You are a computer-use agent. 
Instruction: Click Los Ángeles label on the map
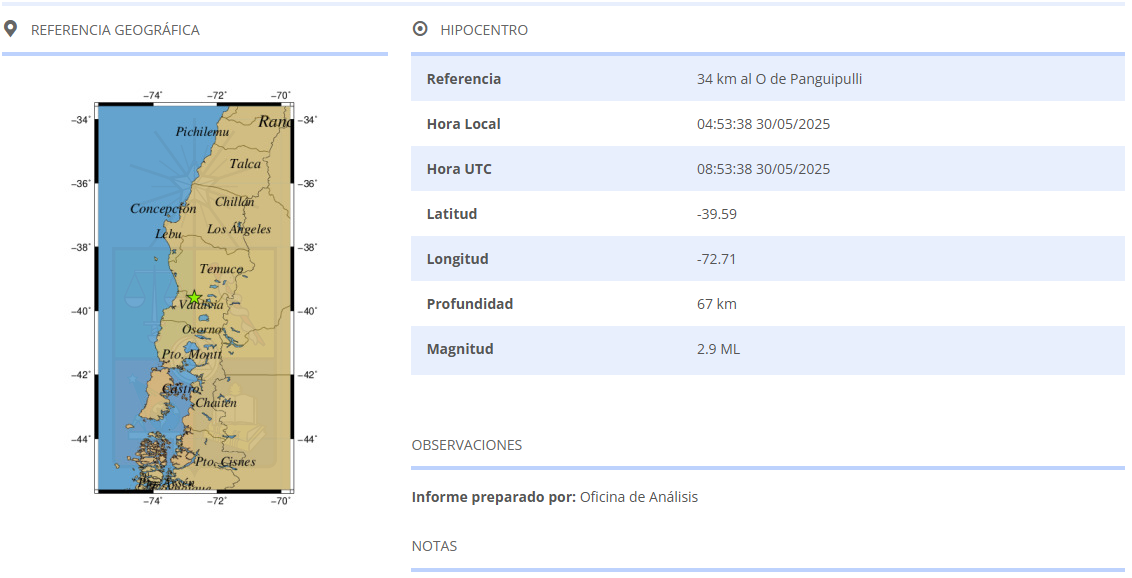(239, 229)
